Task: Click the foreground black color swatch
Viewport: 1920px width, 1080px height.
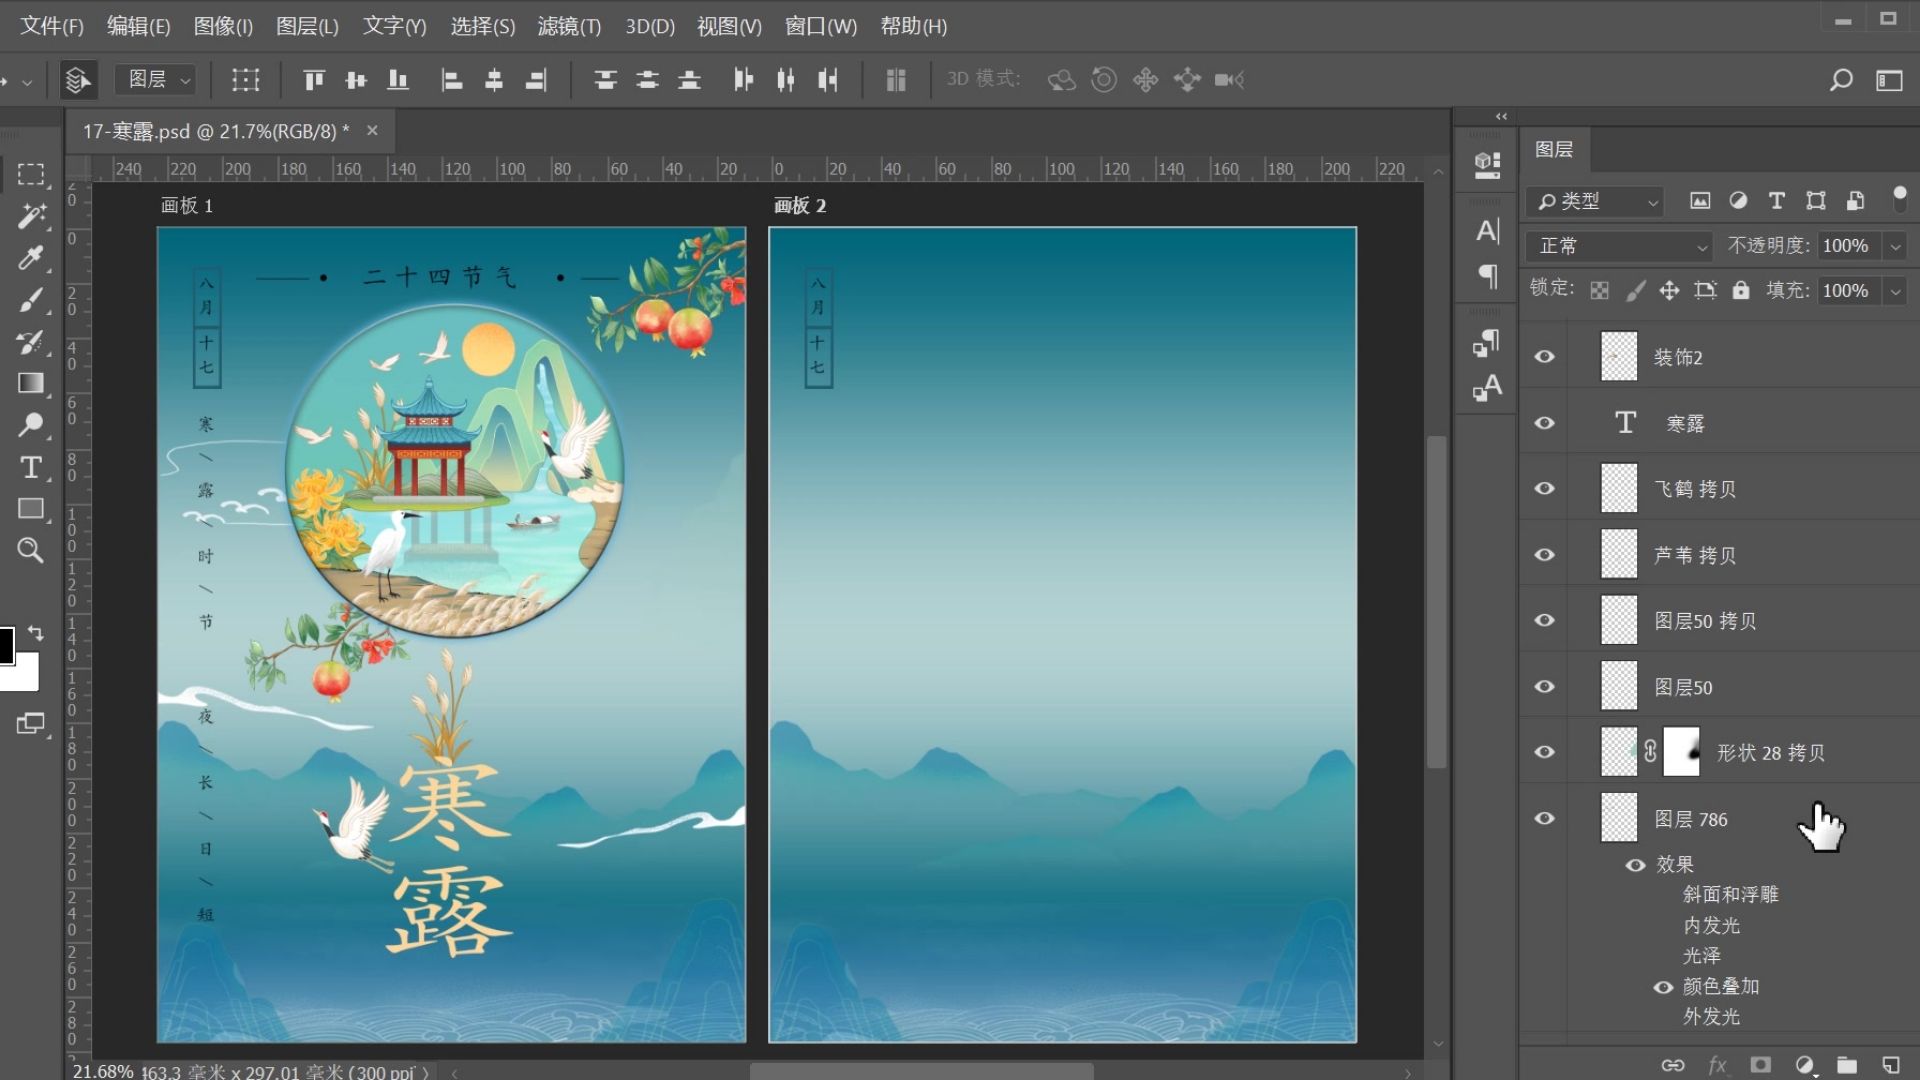Action: (6, 645)
